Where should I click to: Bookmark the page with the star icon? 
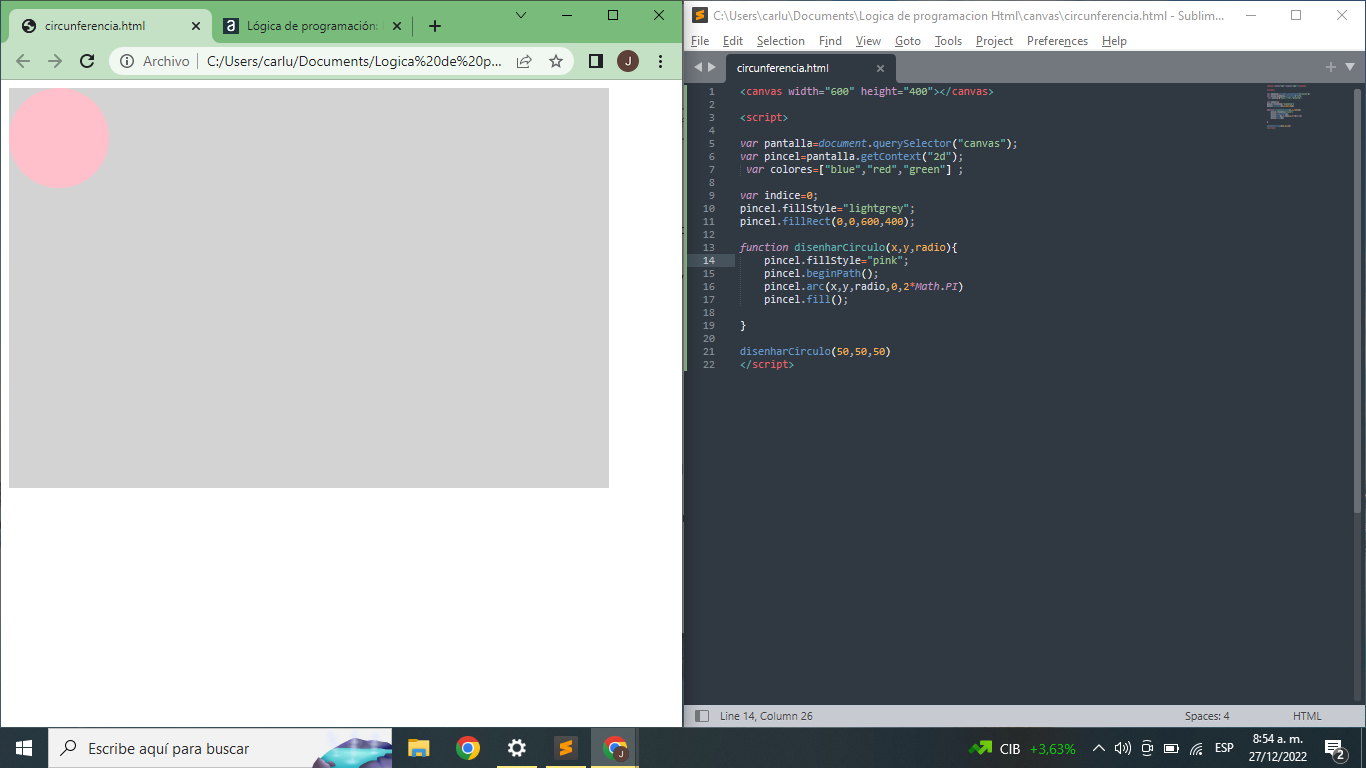(556, 61)
